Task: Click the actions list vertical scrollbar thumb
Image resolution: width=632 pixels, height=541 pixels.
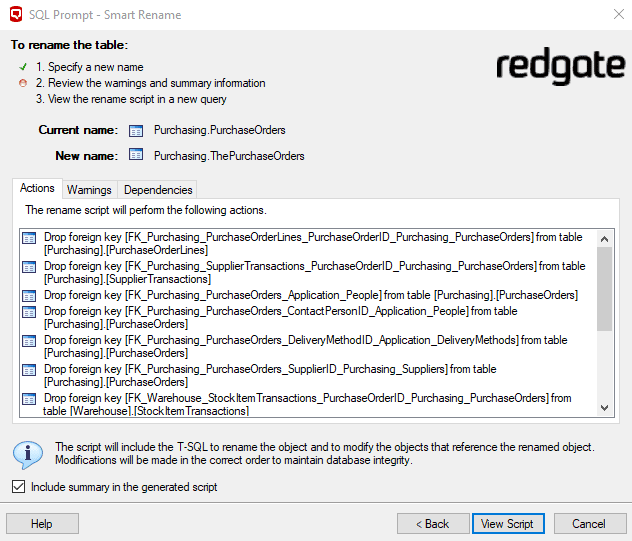Action: coord(604,289)
